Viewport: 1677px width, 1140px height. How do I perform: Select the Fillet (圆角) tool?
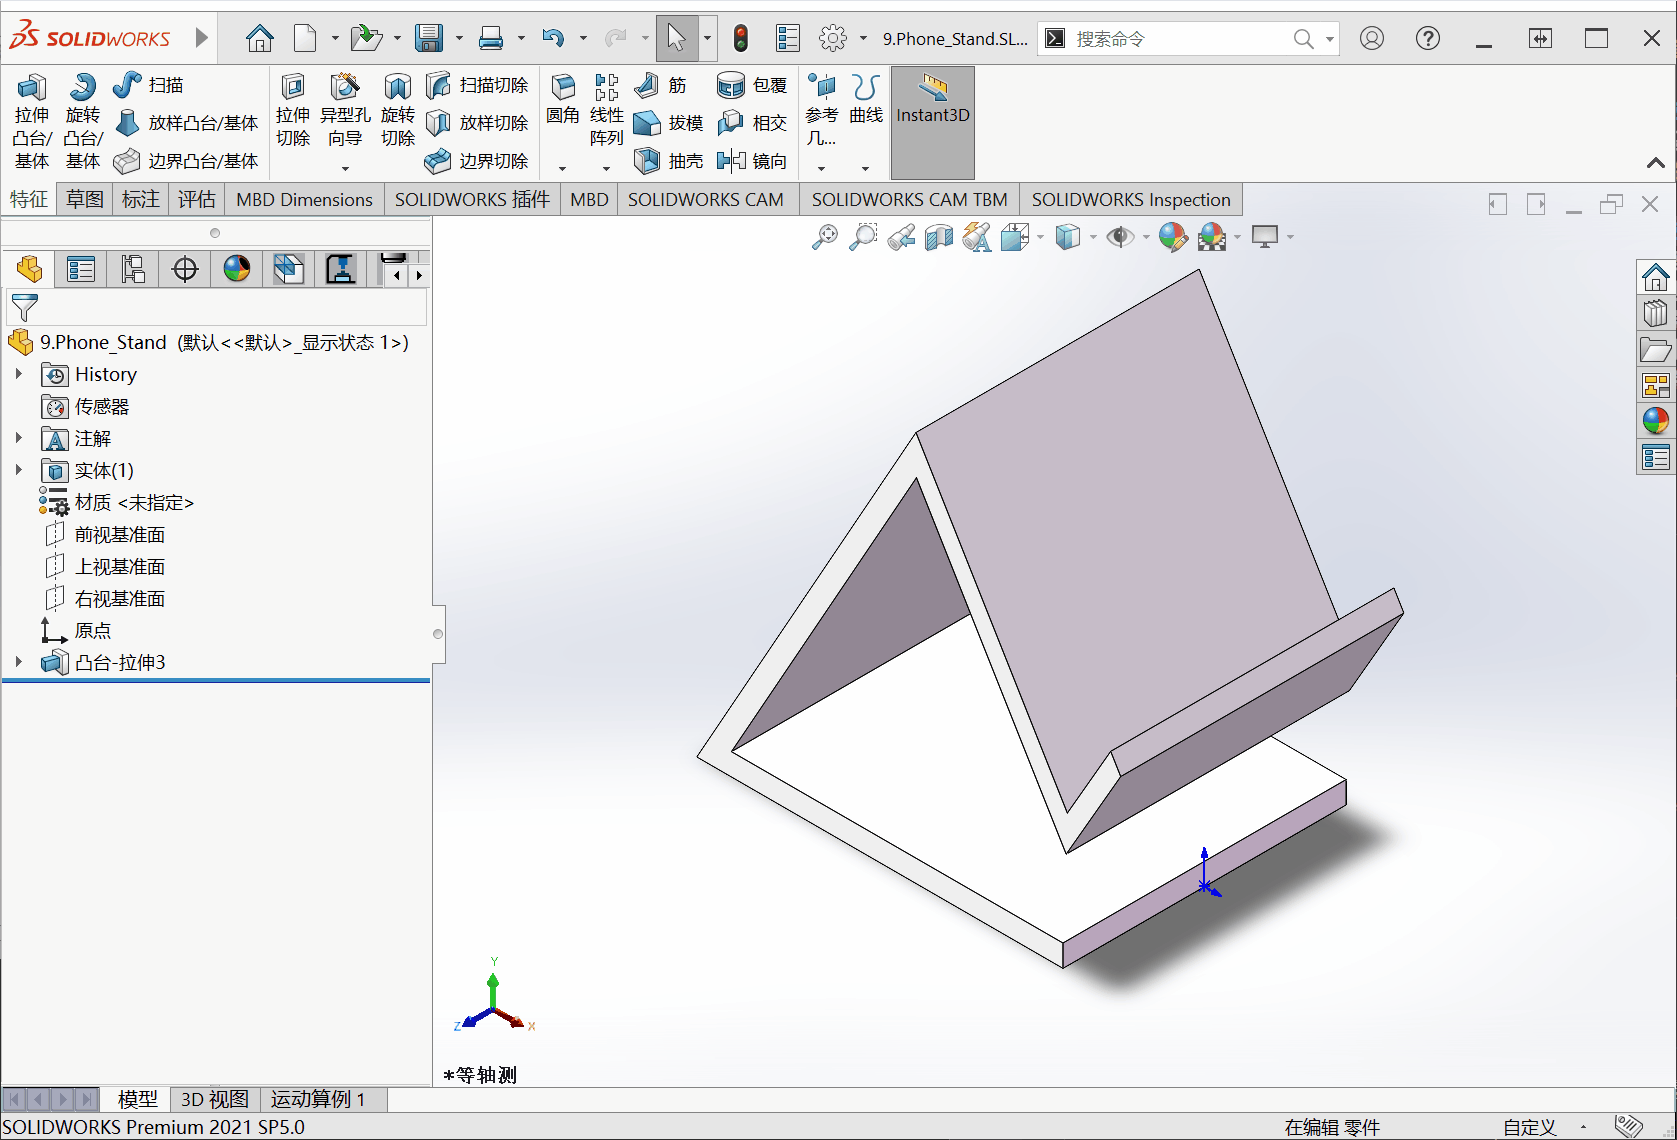pos(563,101)
